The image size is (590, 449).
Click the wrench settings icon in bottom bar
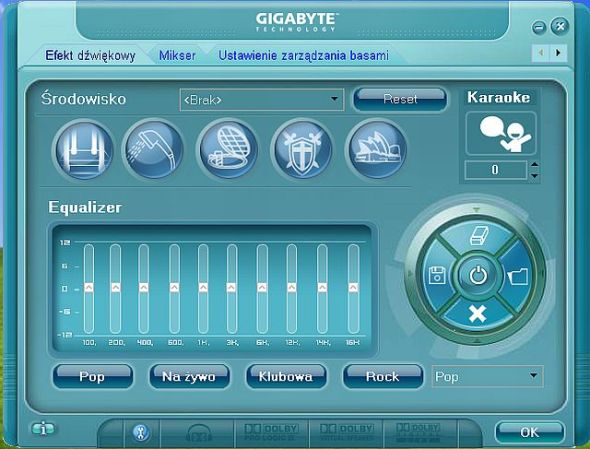(141, 432)
